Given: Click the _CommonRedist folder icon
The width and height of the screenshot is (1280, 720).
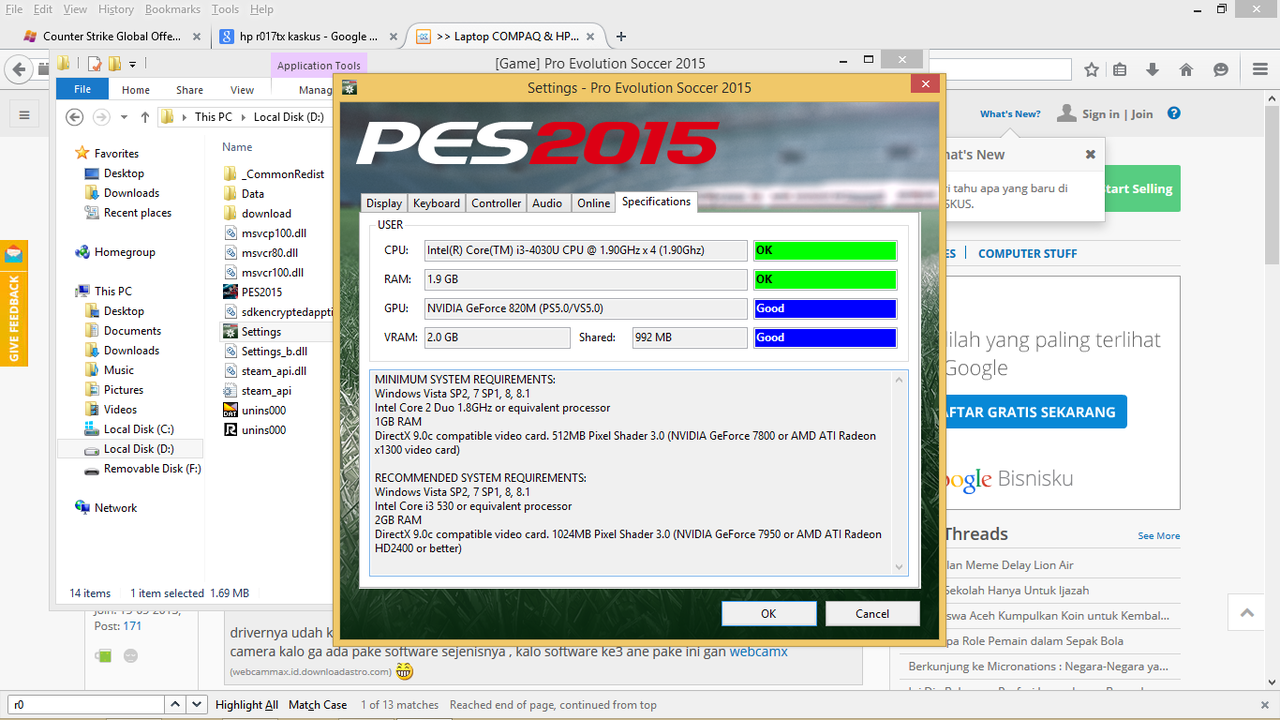Looking at the screenshot, I should [x=231, y=174].
